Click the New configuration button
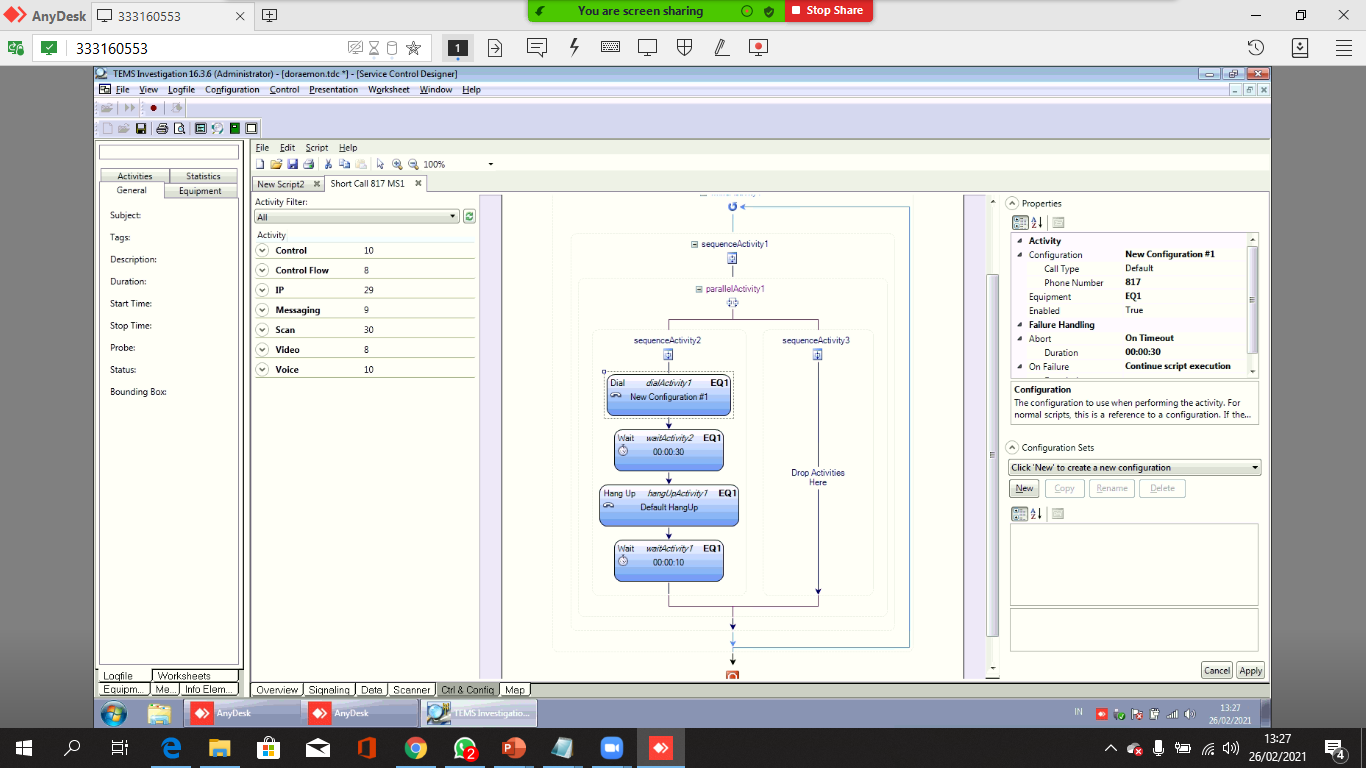1366x768 pixels. coord(1024,488)
